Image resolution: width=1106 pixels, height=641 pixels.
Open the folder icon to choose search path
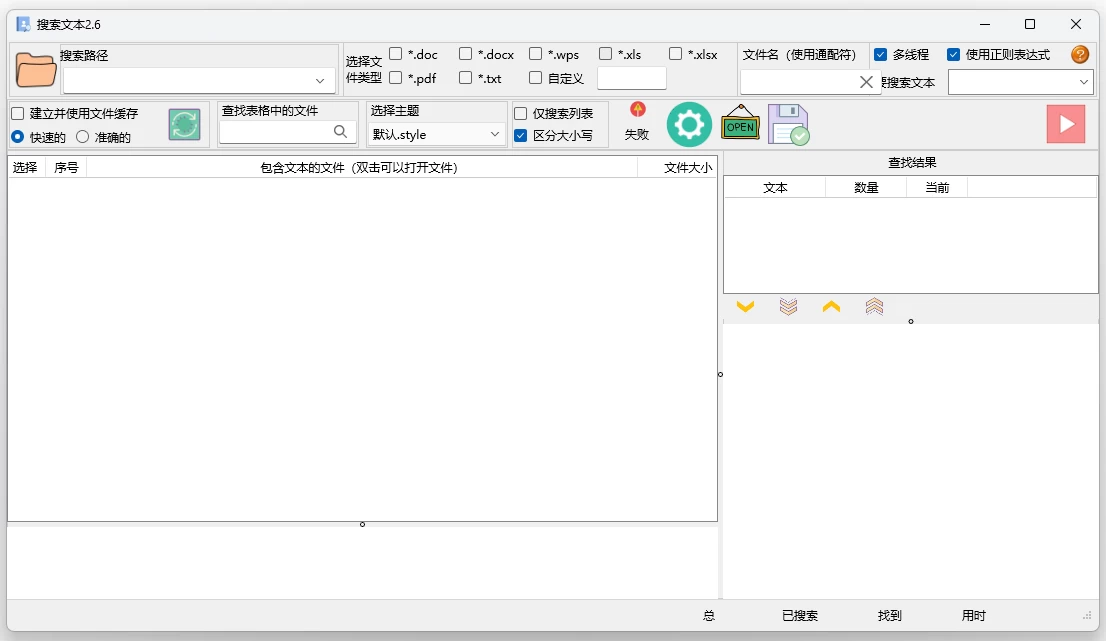(x=35, y=70)
